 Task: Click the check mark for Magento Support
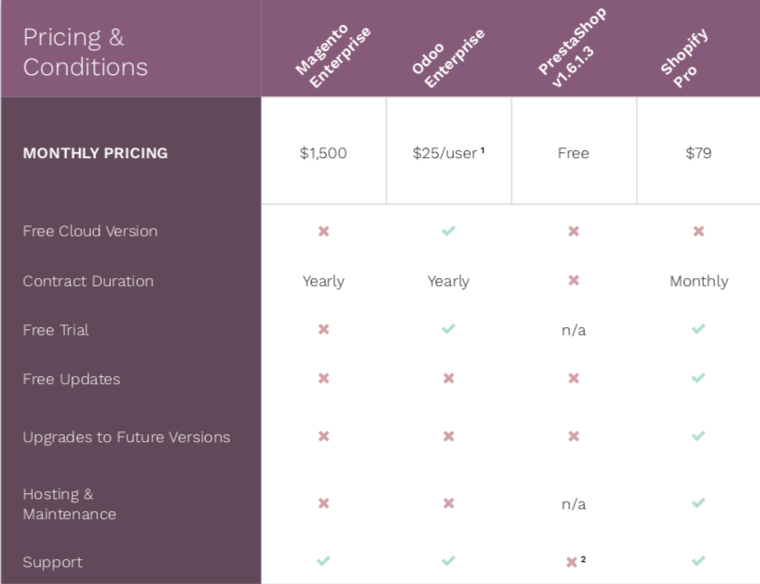point(323,561)
